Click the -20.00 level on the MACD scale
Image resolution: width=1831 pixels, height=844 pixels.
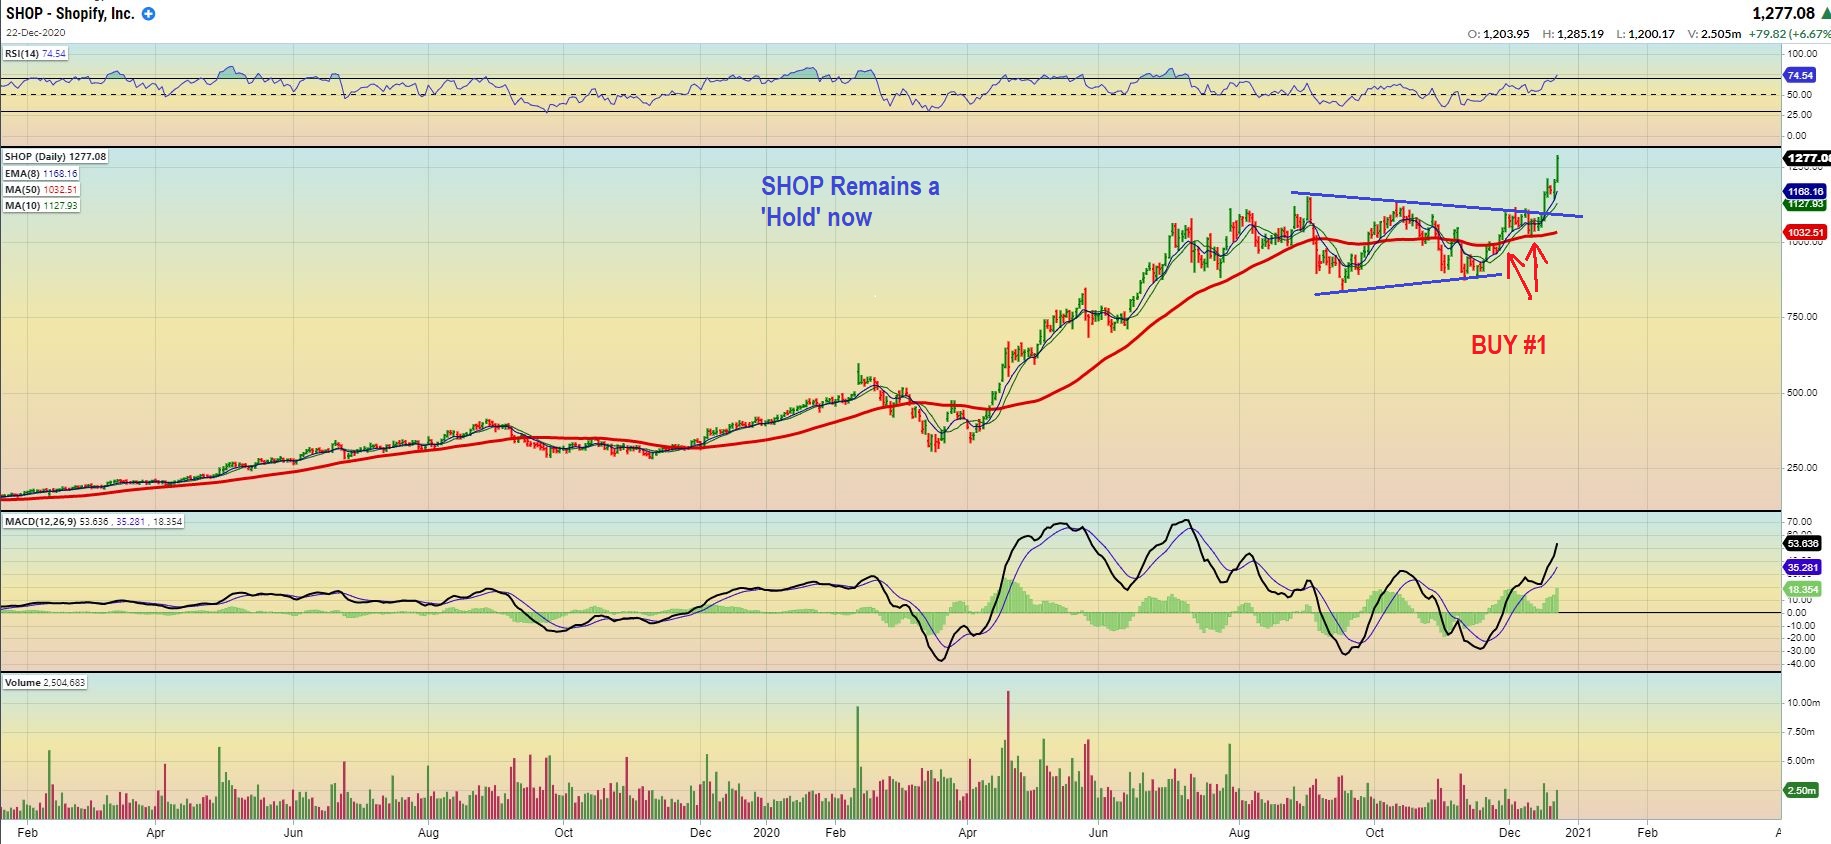(x=1800, y=638)
